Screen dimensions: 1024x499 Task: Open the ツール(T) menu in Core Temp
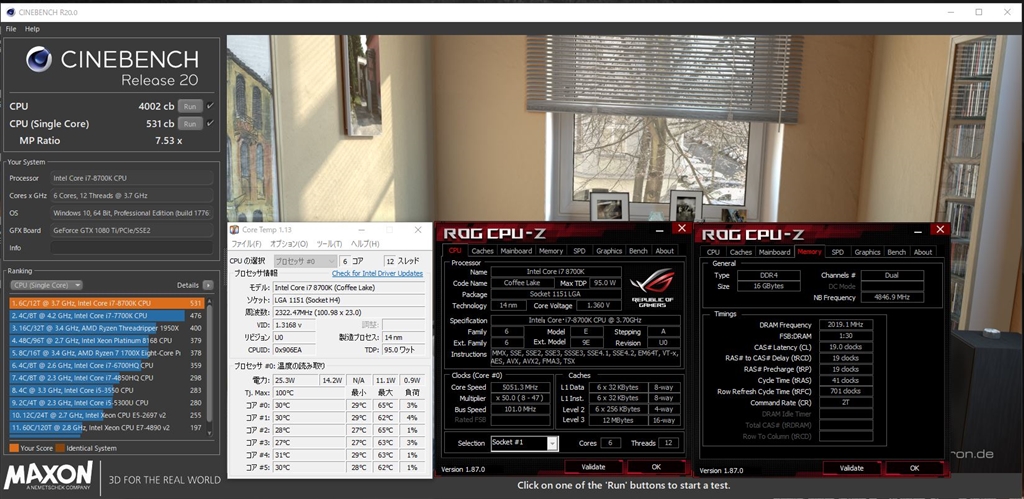point(329,244)
